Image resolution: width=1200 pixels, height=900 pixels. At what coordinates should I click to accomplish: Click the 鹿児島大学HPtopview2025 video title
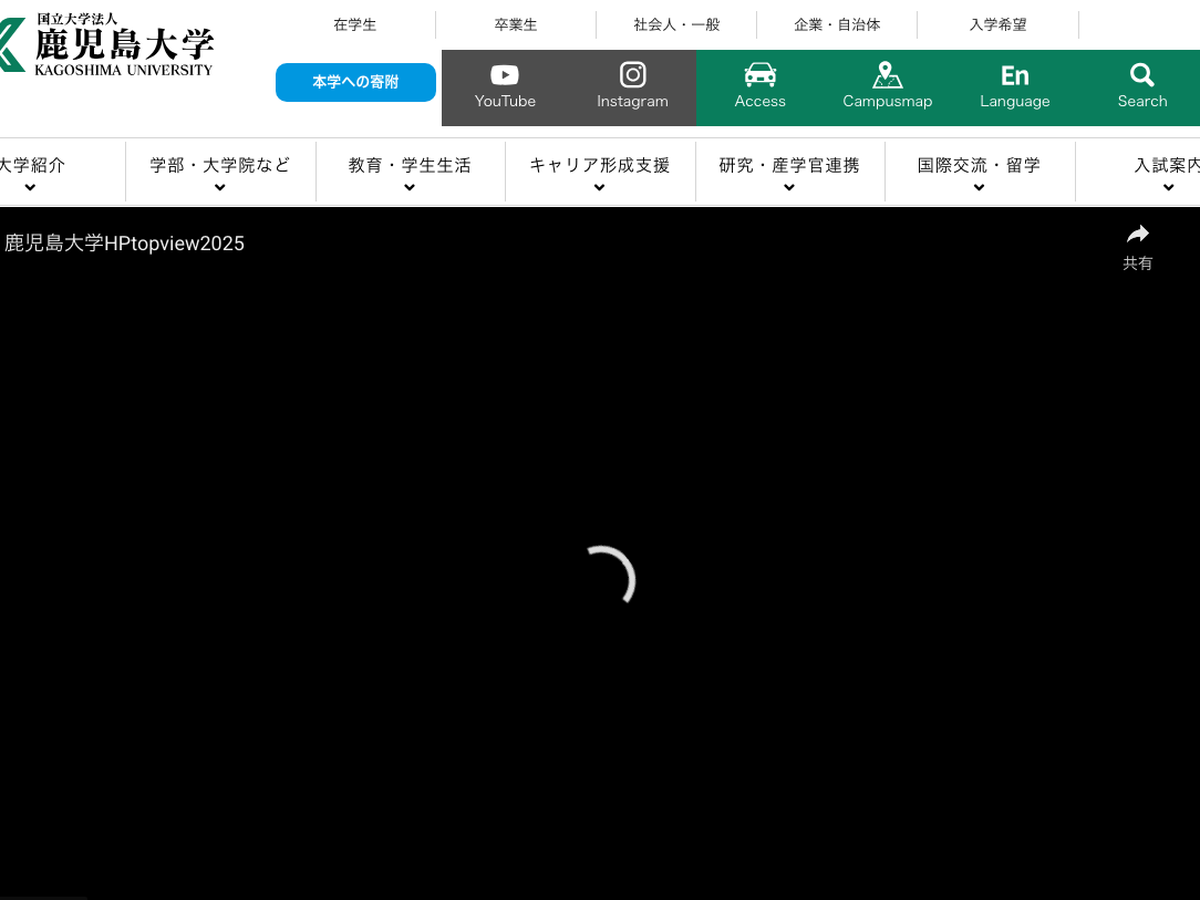125,243
